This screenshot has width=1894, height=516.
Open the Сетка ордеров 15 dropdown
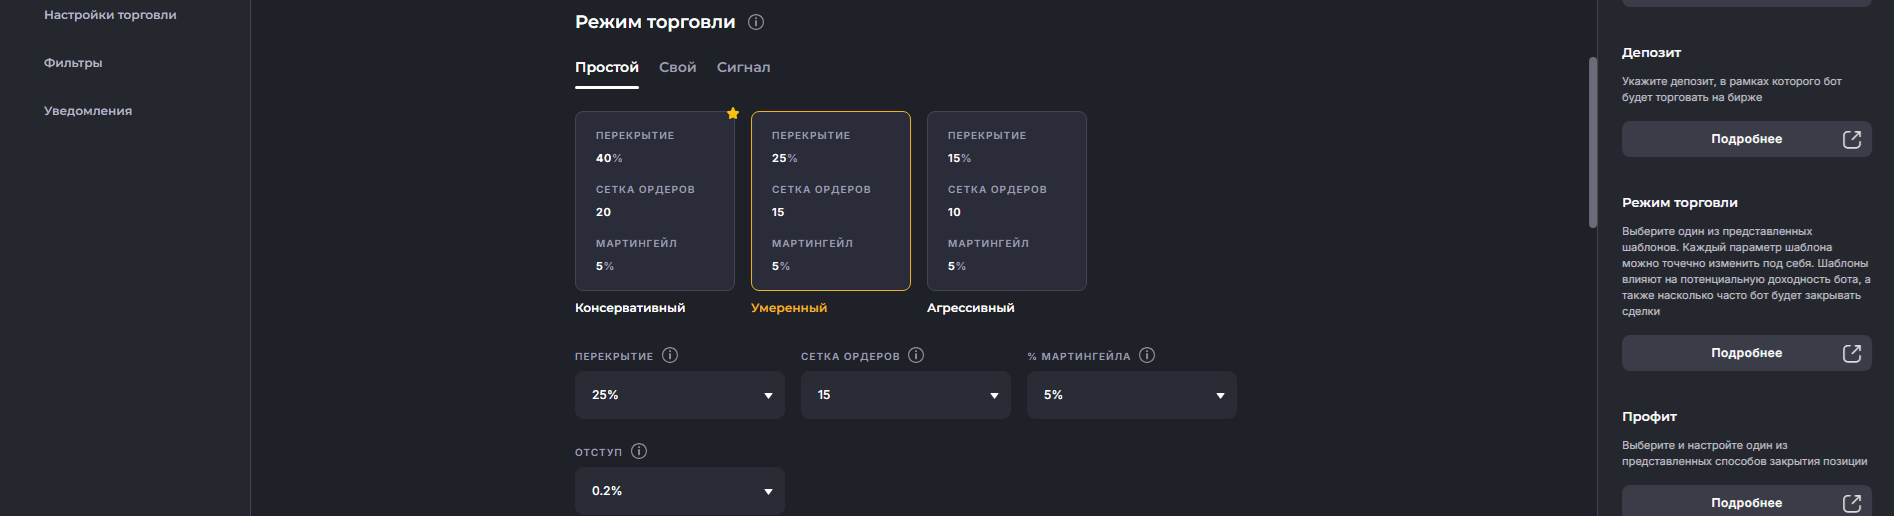tap(906, 395)
